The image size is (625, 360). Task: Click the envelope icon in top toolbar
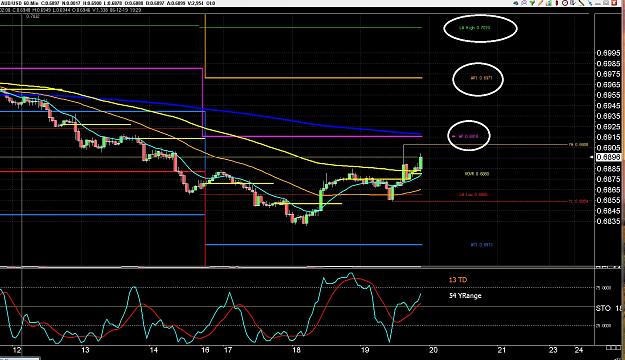[x=606, y=3]
